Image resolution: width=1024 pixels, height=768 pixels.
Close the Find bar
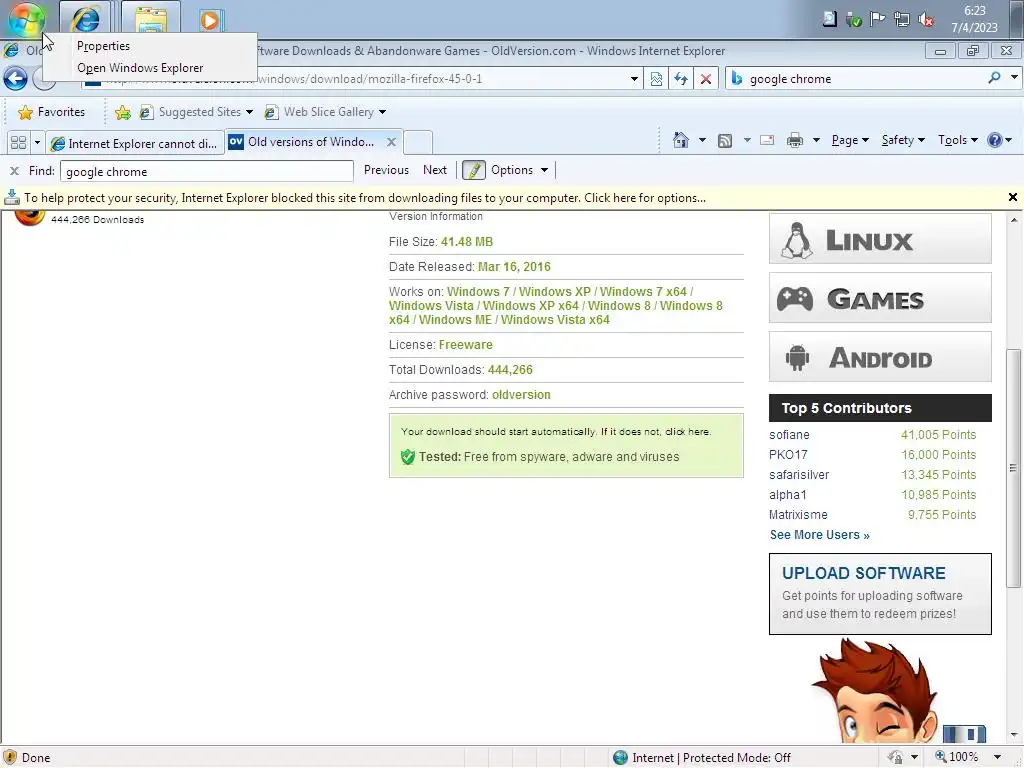[x=14, y=171]
